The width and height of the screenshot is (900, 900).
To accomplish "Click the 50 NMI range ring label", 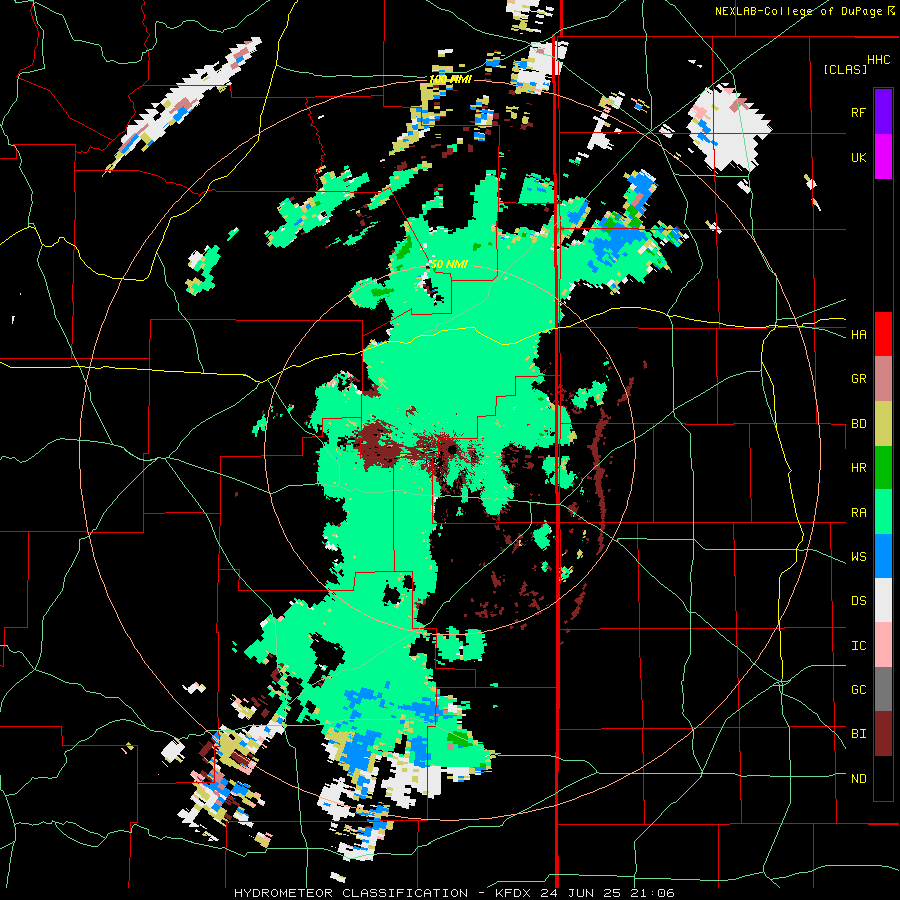I will click(x=450, y=265).
